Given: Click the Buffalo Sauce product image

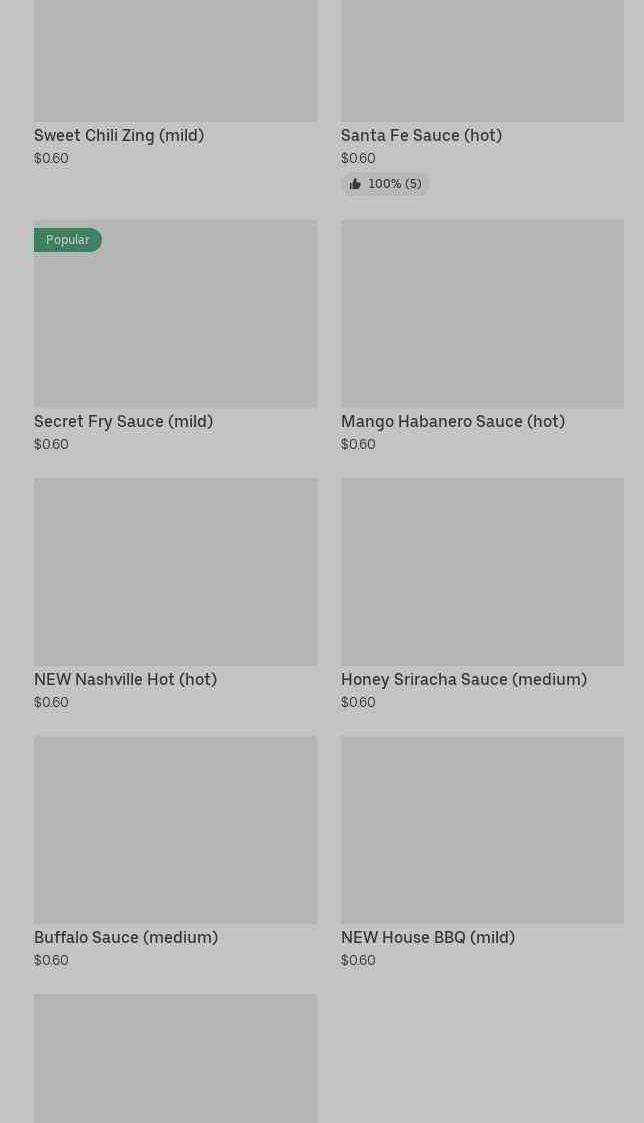Looking at the screenshot, I should click(x=175, y=829).
